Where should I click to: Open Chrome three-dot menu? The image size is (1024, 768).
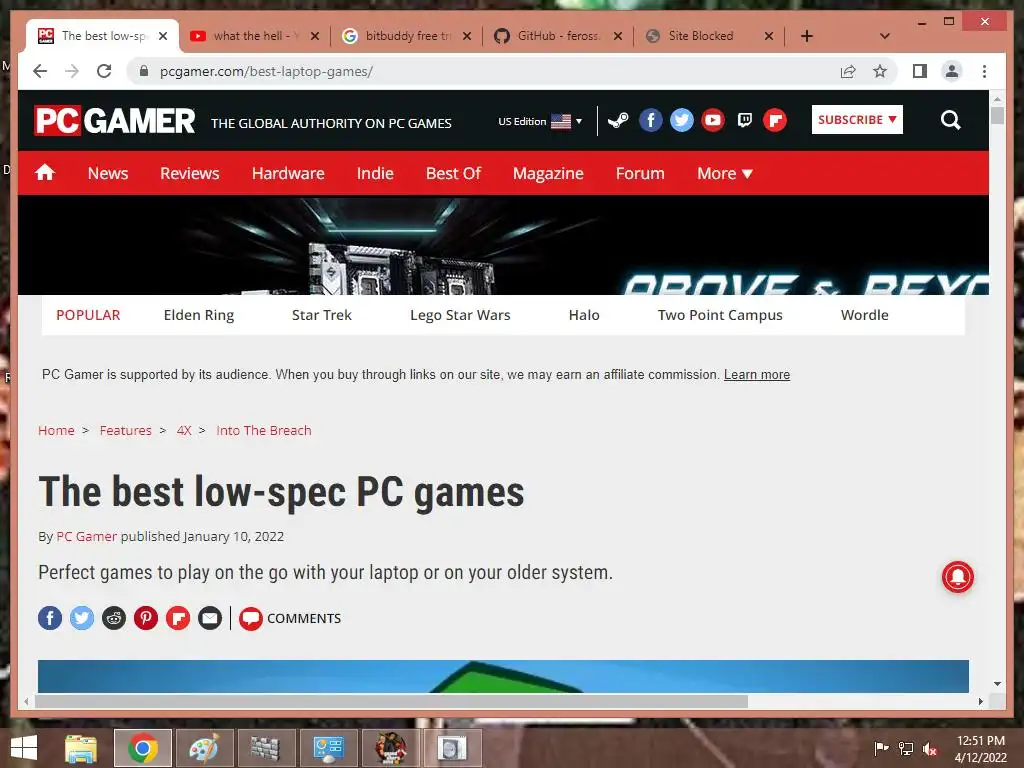tap(984, 71)
